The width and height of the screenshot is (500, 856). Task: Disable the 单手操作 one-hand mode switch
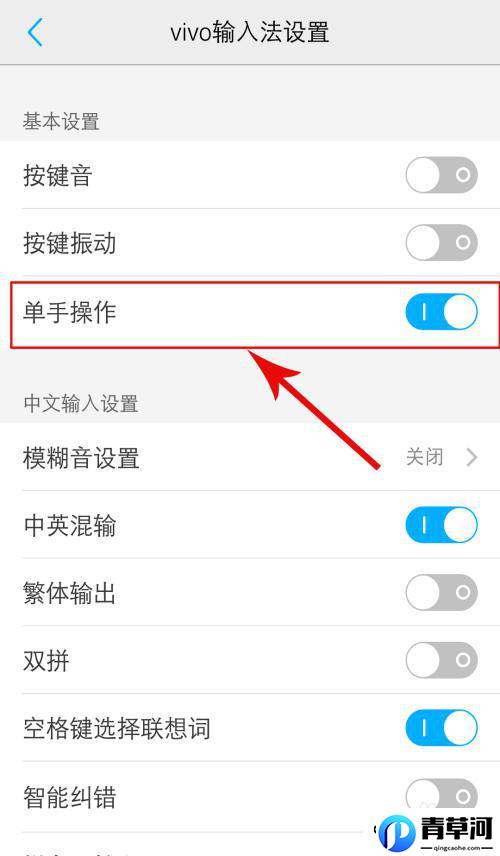[441, 312]
